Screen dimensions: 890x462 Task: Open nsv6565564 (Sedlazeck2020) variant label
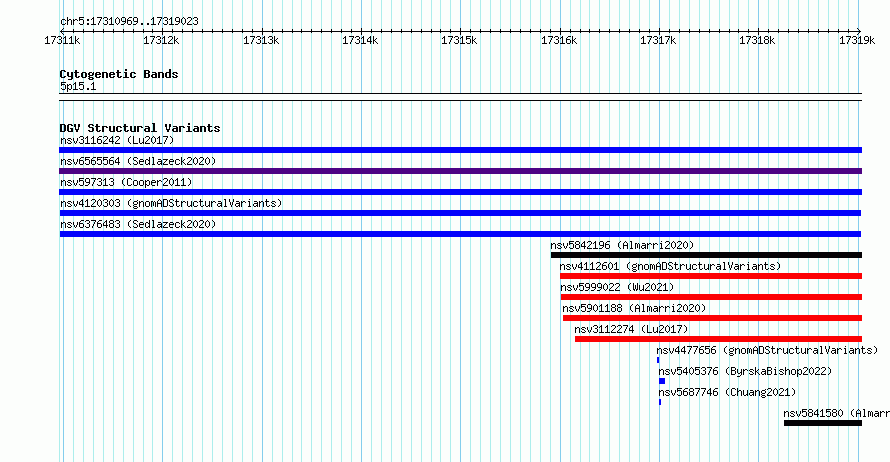(x=138, y=161)
